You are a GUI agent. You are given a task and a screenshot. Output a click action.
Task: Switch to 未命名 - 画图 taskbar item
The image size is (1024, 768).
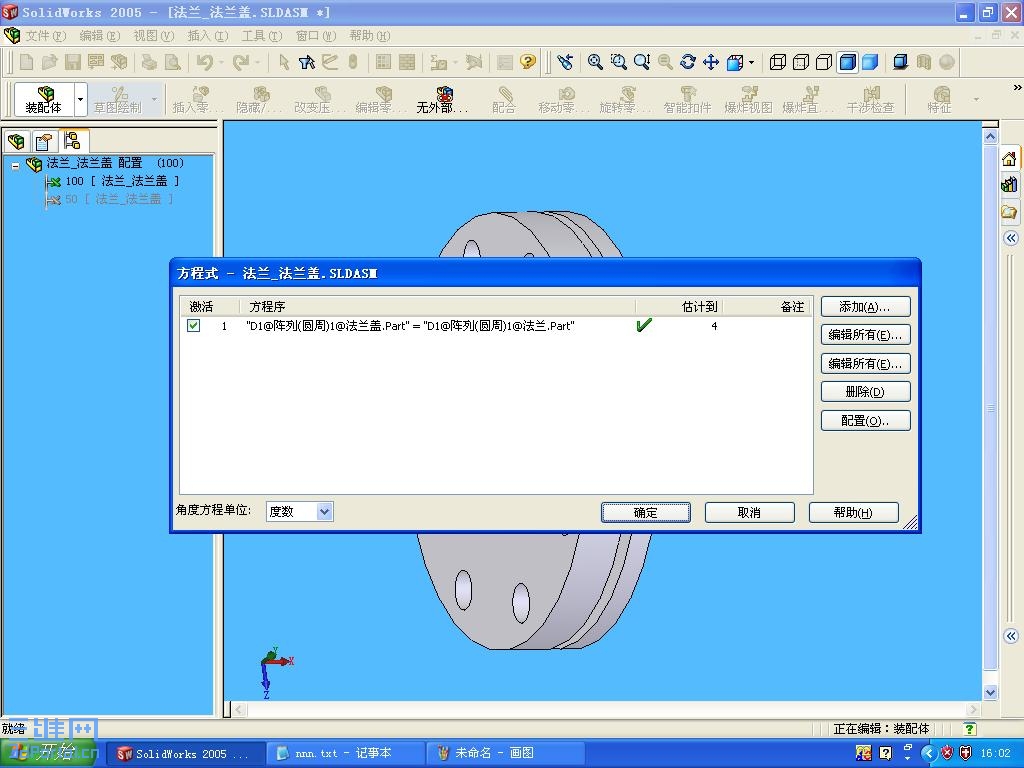(504, 753)
